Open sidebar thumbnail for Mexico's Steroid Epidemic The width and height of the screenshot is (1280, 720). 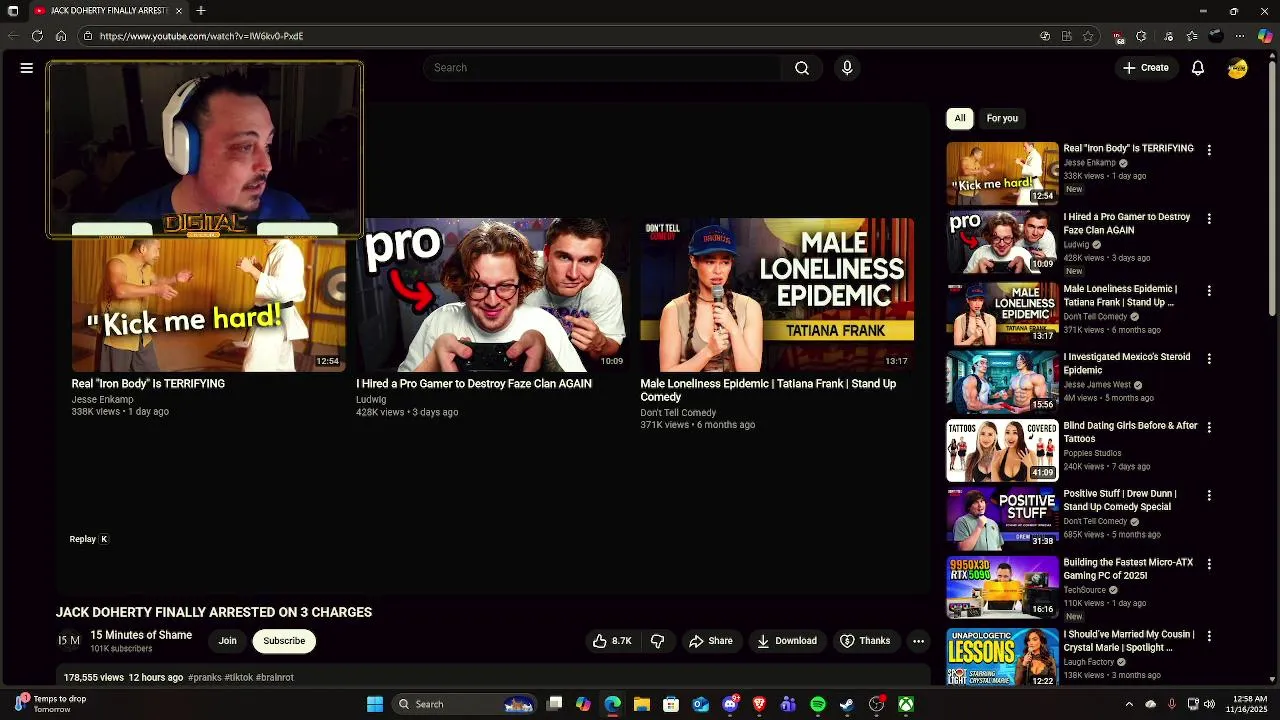click(x=1002, y=382)
